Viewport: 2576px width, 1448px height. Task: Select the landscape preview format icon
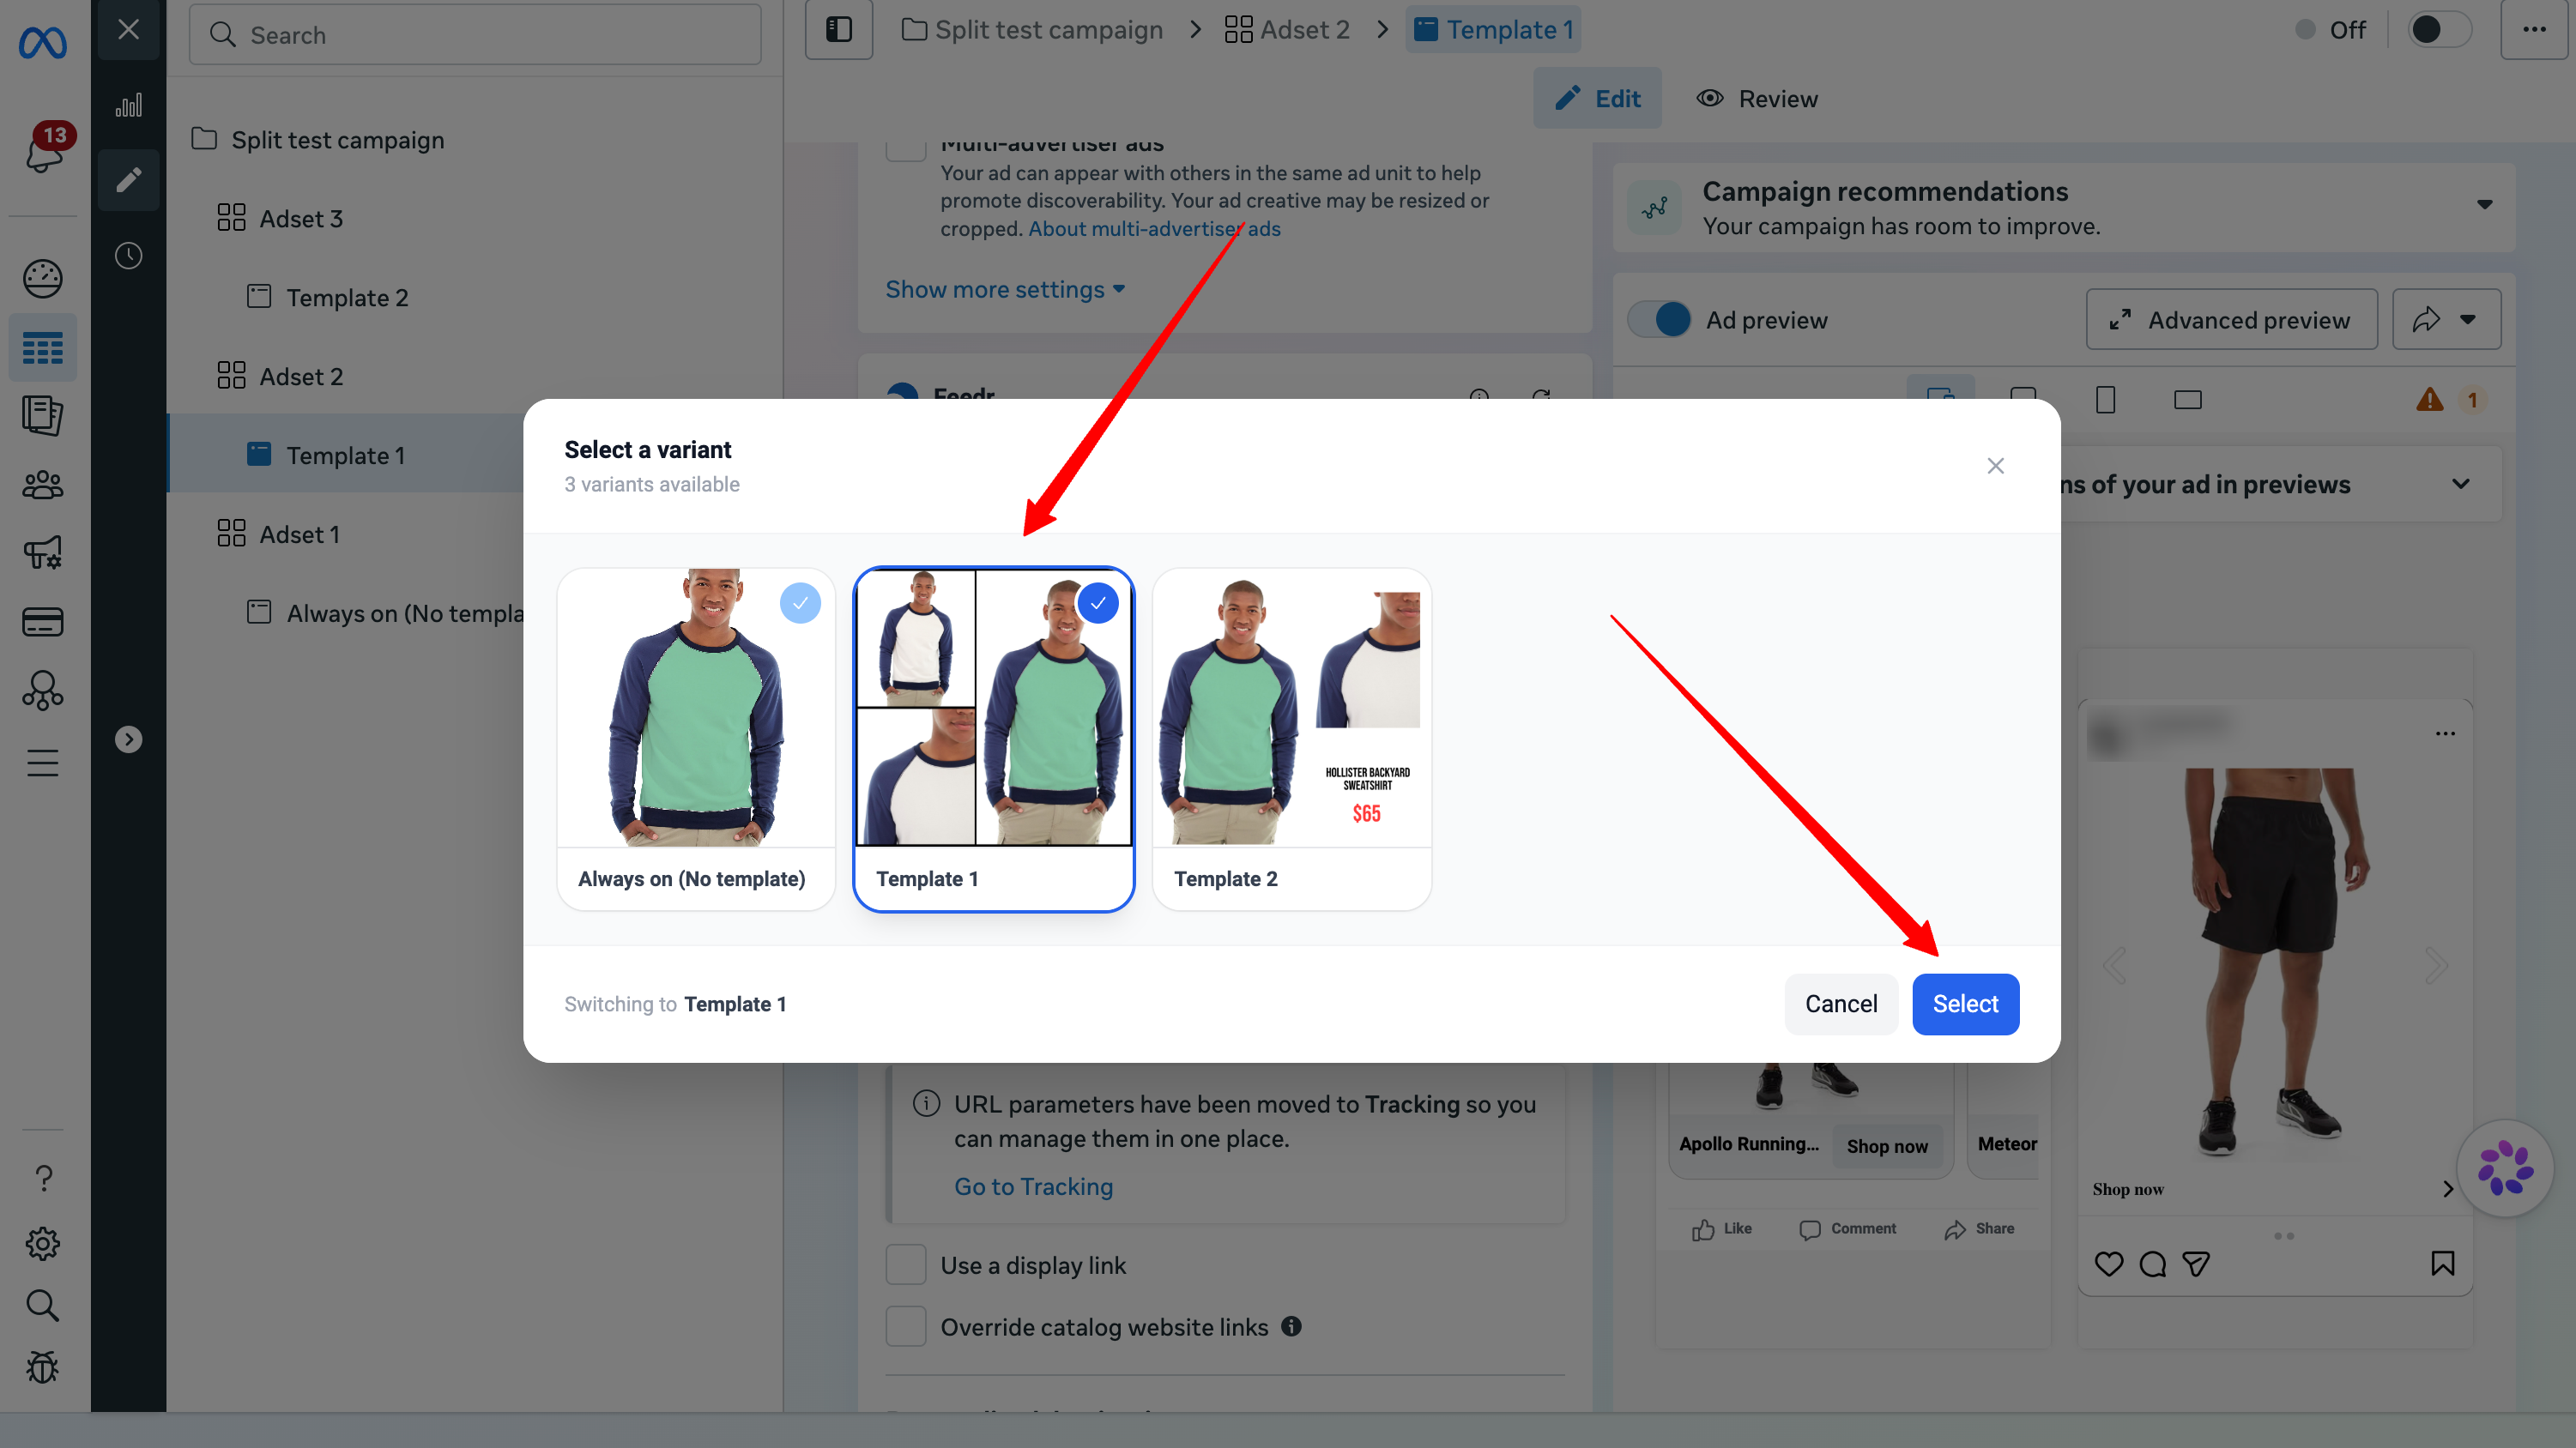click(x=2188, y=400)
